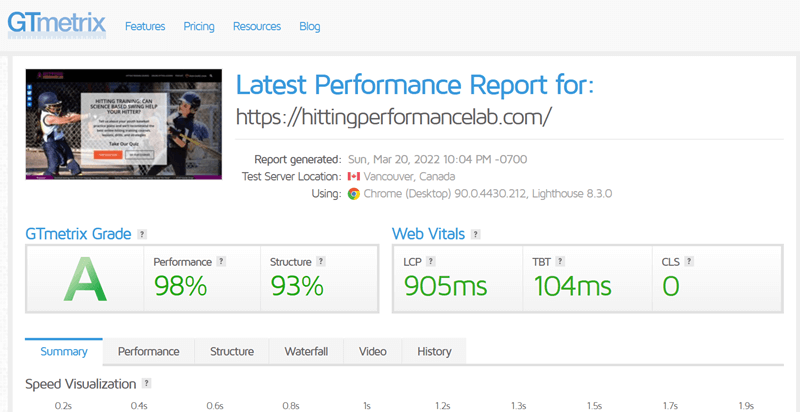Click the Chrome browser icon
The width and height of the screenshot is (800, 412).
pos(354,194)
